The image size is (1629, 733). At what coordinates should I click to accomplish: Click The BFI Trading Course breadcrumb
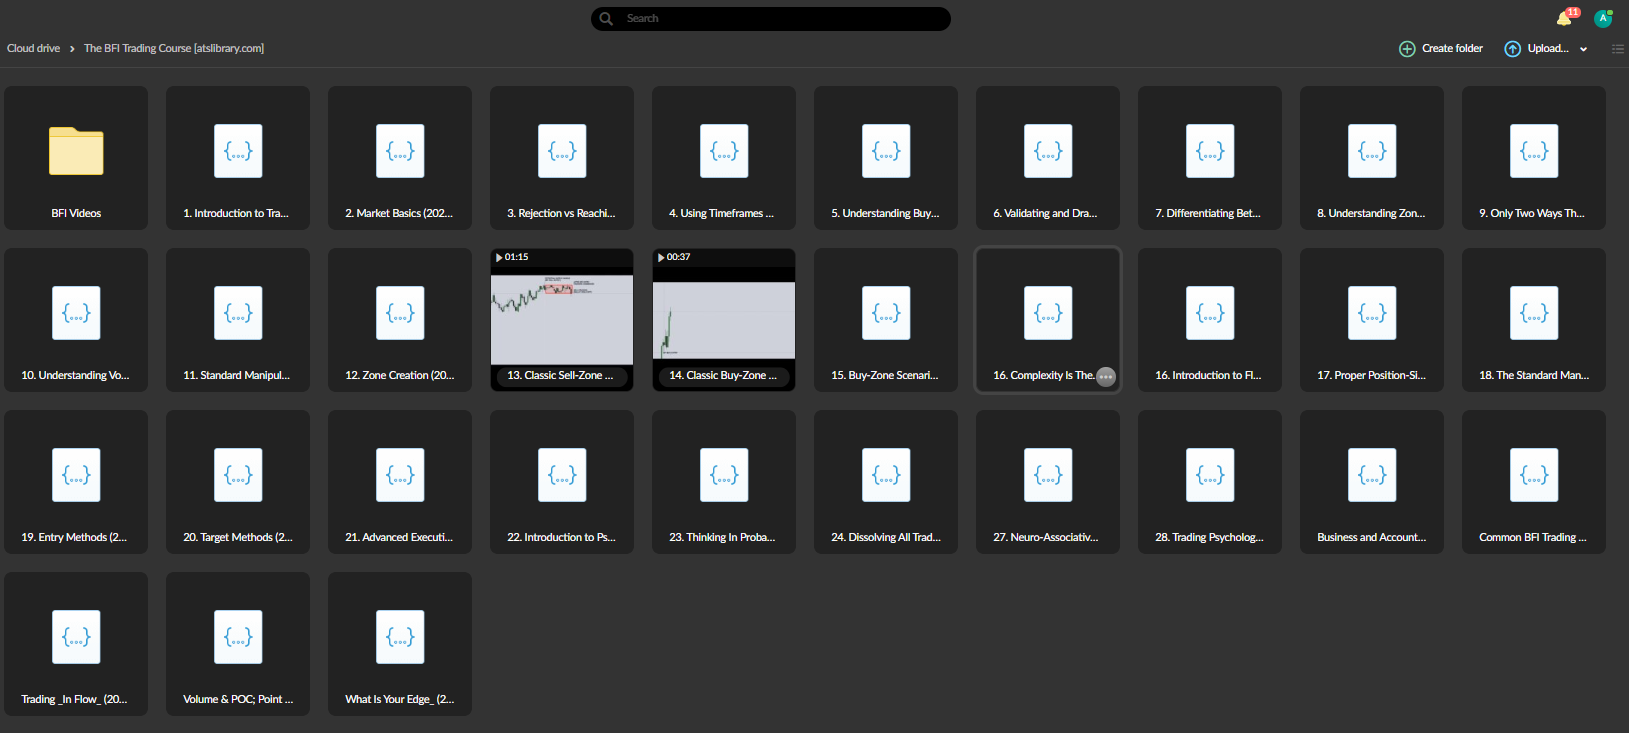[174, 48]
